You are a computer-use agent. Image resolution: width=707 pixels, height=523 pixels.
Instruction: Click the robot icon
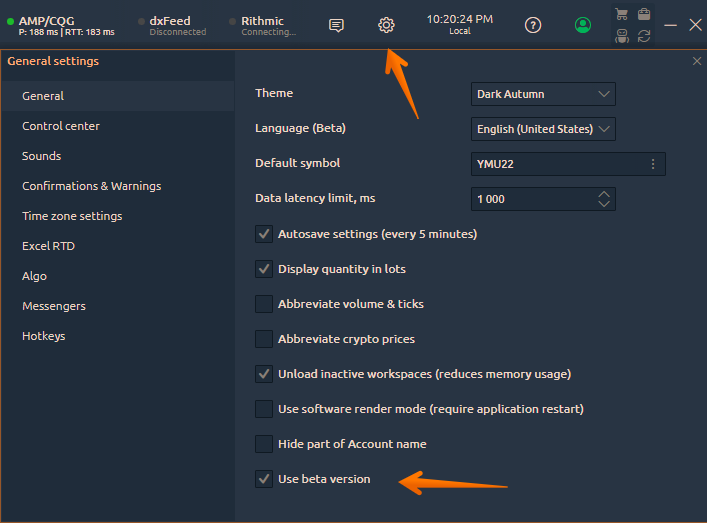coord(622,36)
